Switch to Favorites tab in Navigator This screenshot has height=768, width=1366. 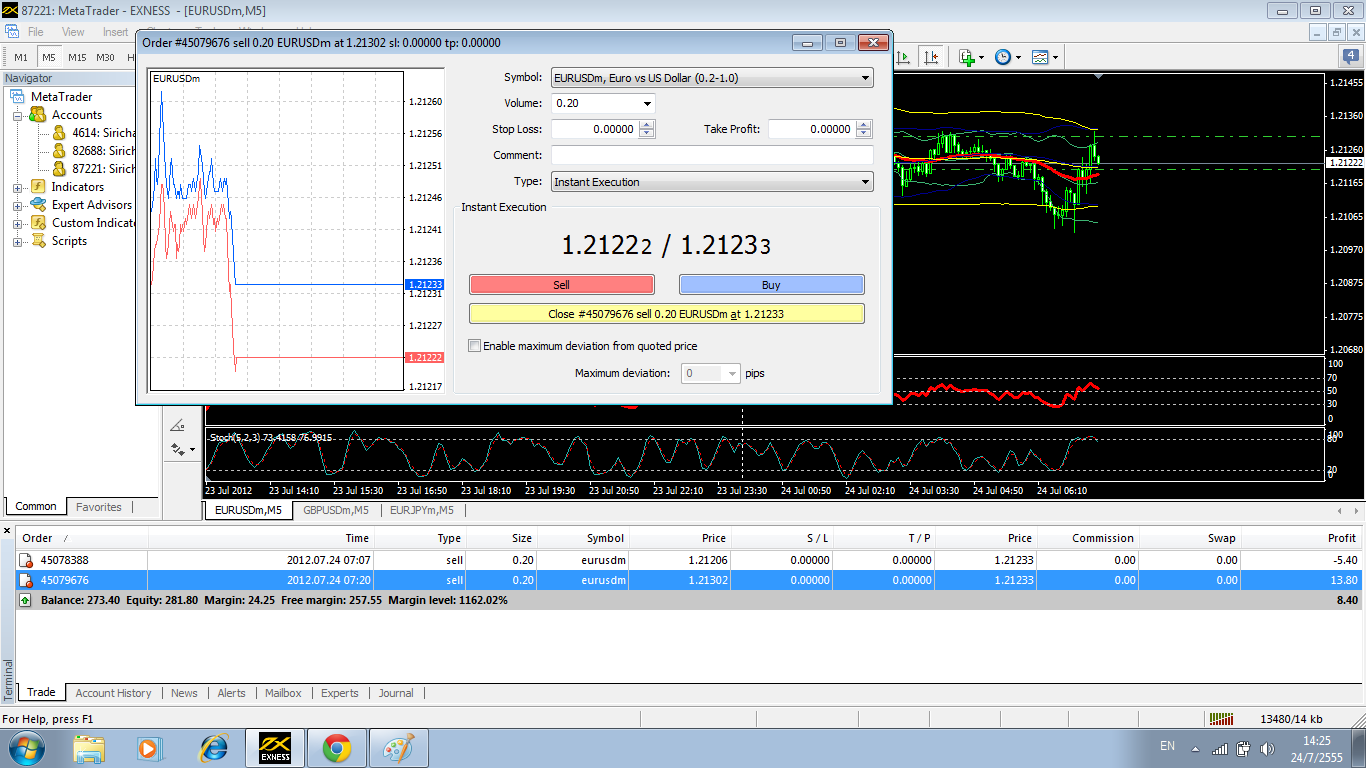click(x=99, y=507)
